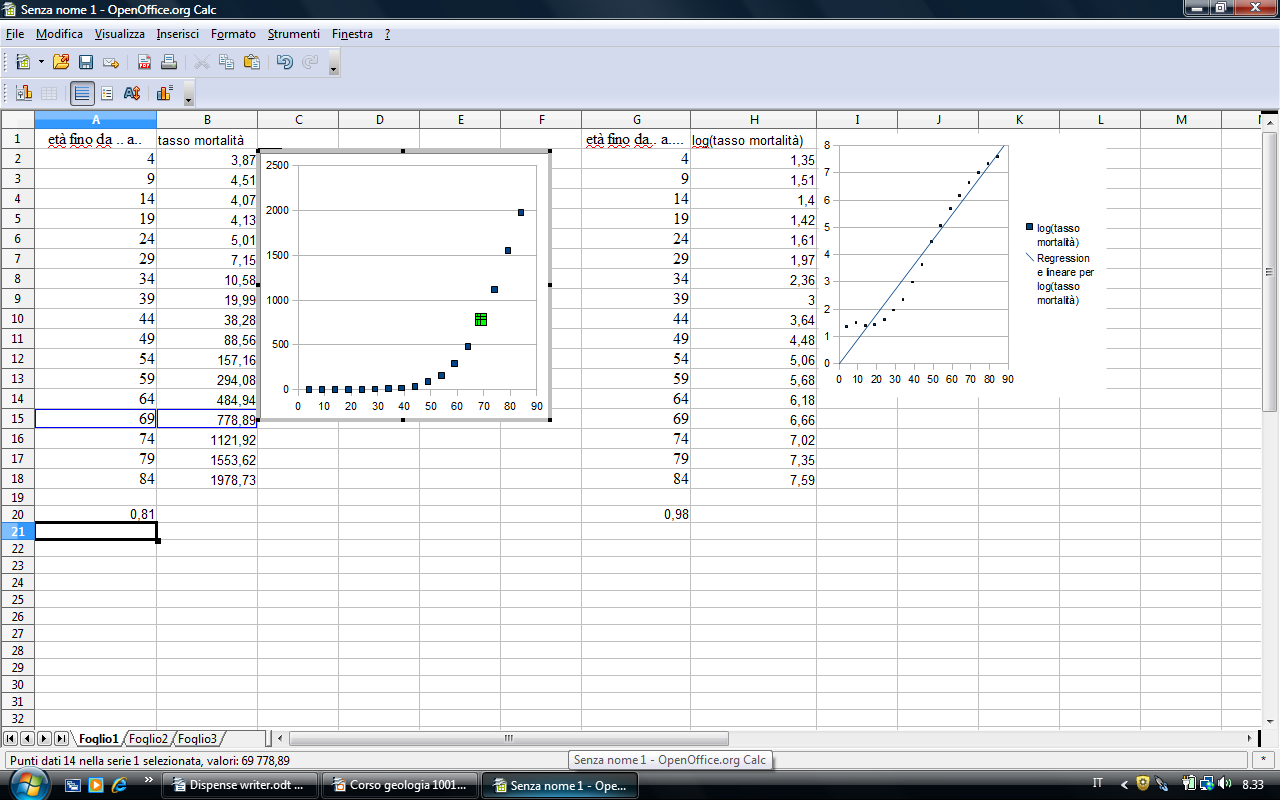Open the Visualizza menu
Viewport: 1280px width, 800px height.
click(120, 34)
